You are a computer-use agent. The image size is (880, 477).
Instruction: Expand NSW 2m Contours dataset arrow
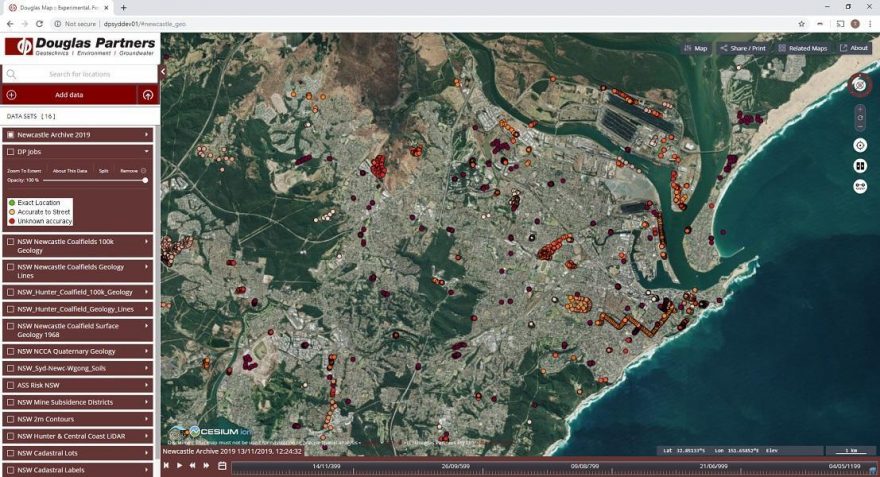[x=146, y=419]
